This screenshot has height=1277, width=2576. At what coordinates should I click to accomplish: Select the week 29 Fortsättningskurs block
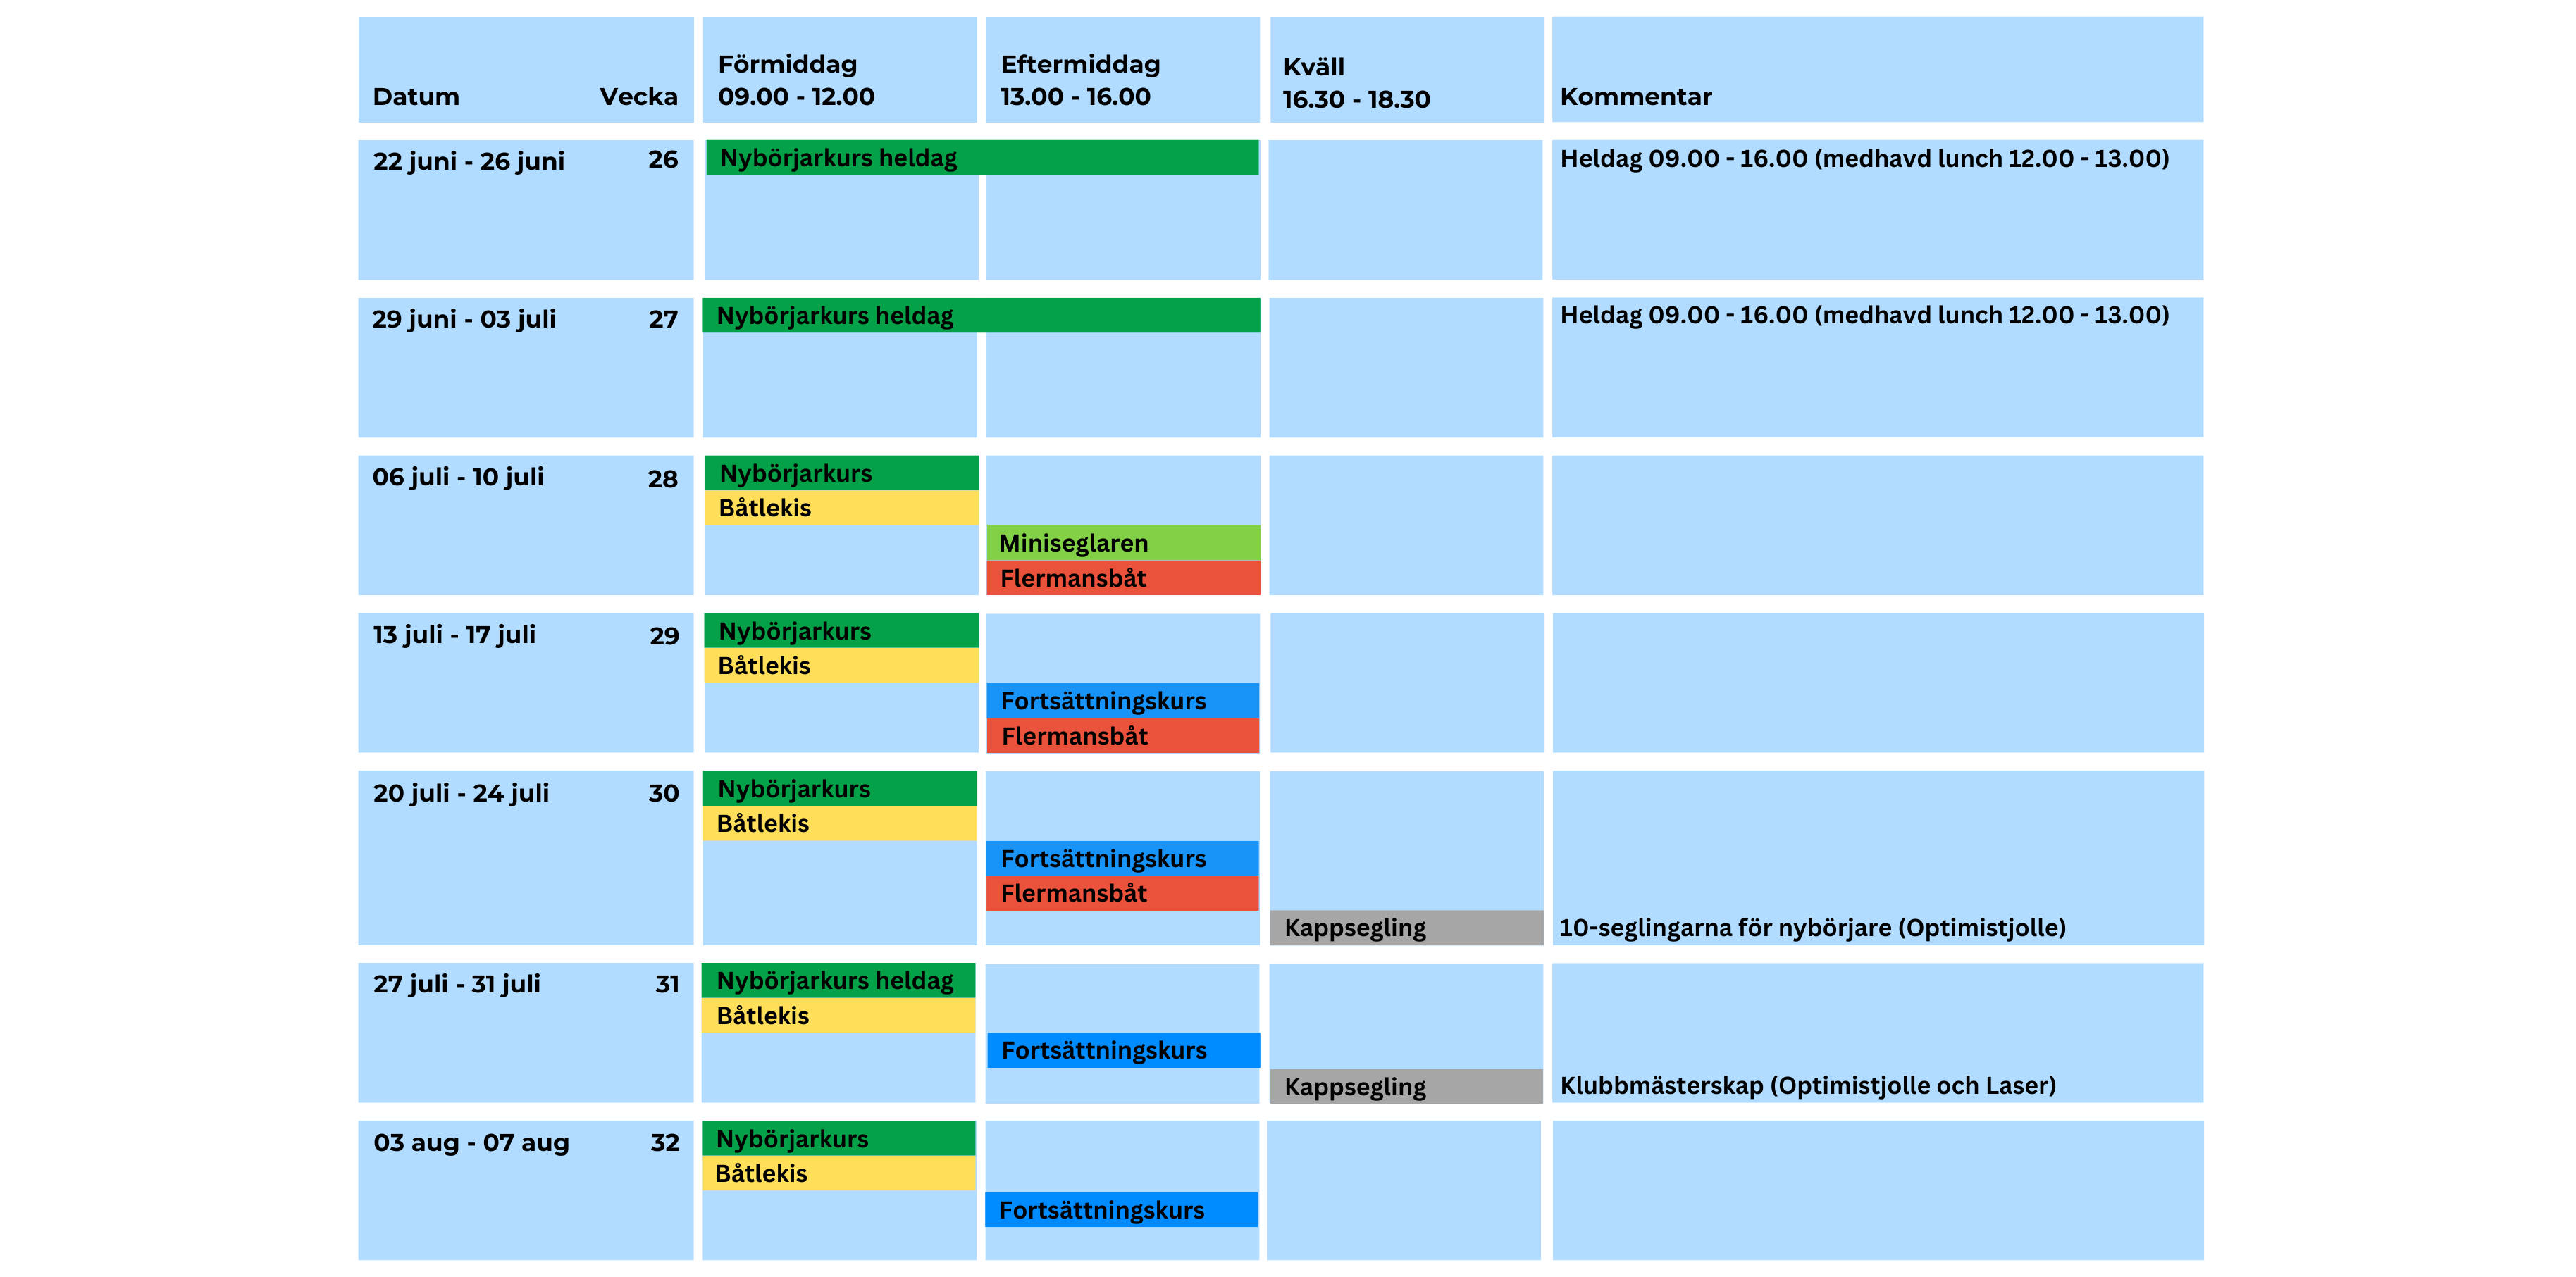tap(1122, 701)
